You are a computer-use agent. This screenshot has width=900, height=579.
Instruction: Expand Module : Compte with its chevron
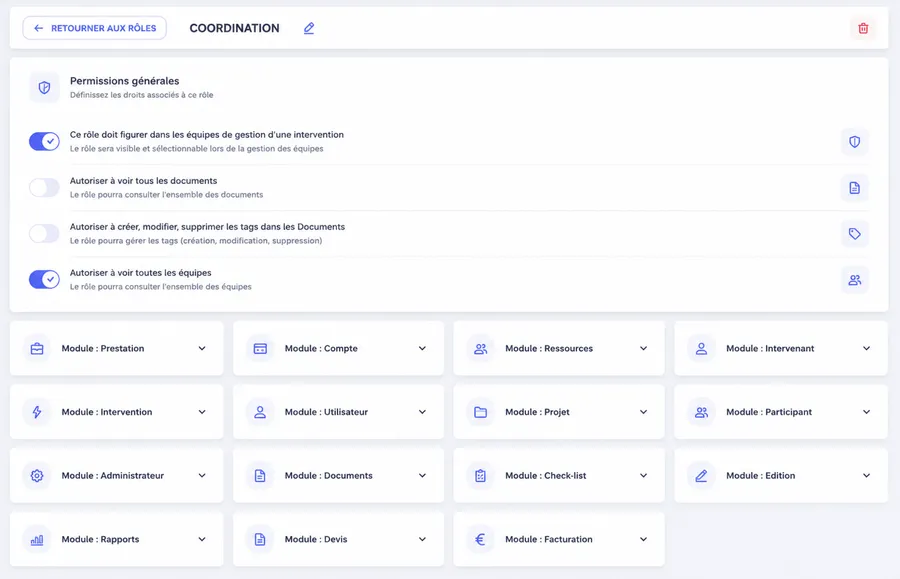(x=422, y=348)
